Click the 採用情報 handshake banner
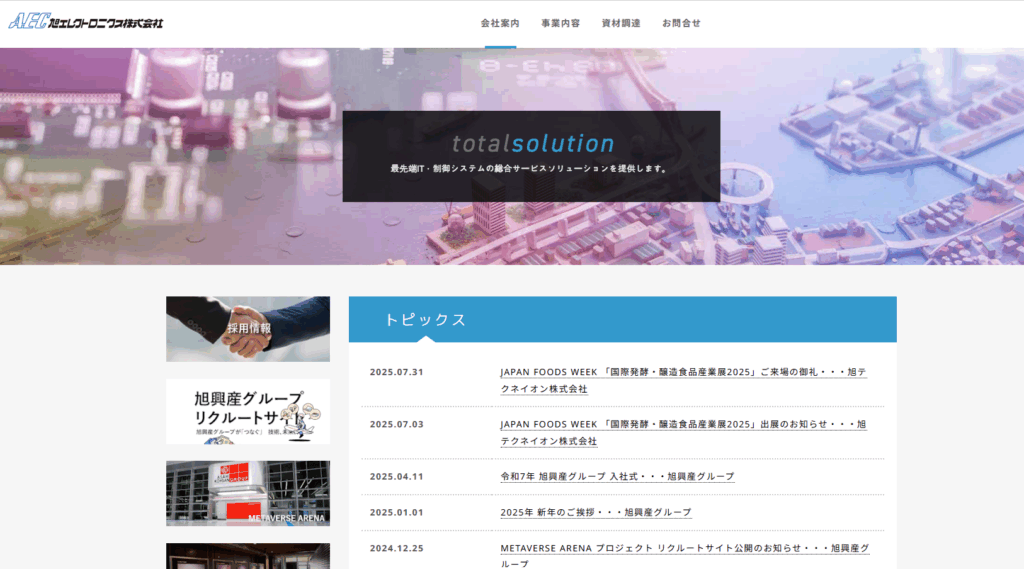 click(248, 328)
